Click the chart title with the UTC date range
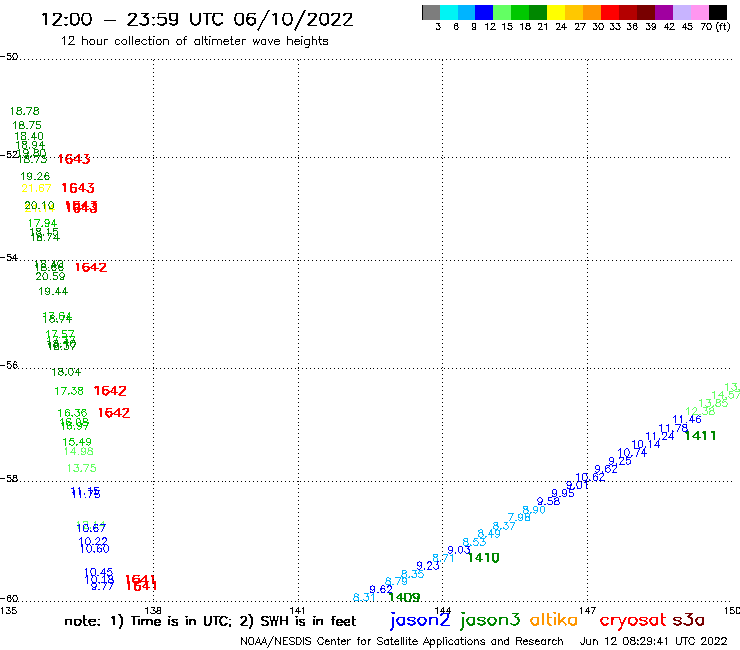This screenshot has height=650, width=740. (x=197, y=19)
